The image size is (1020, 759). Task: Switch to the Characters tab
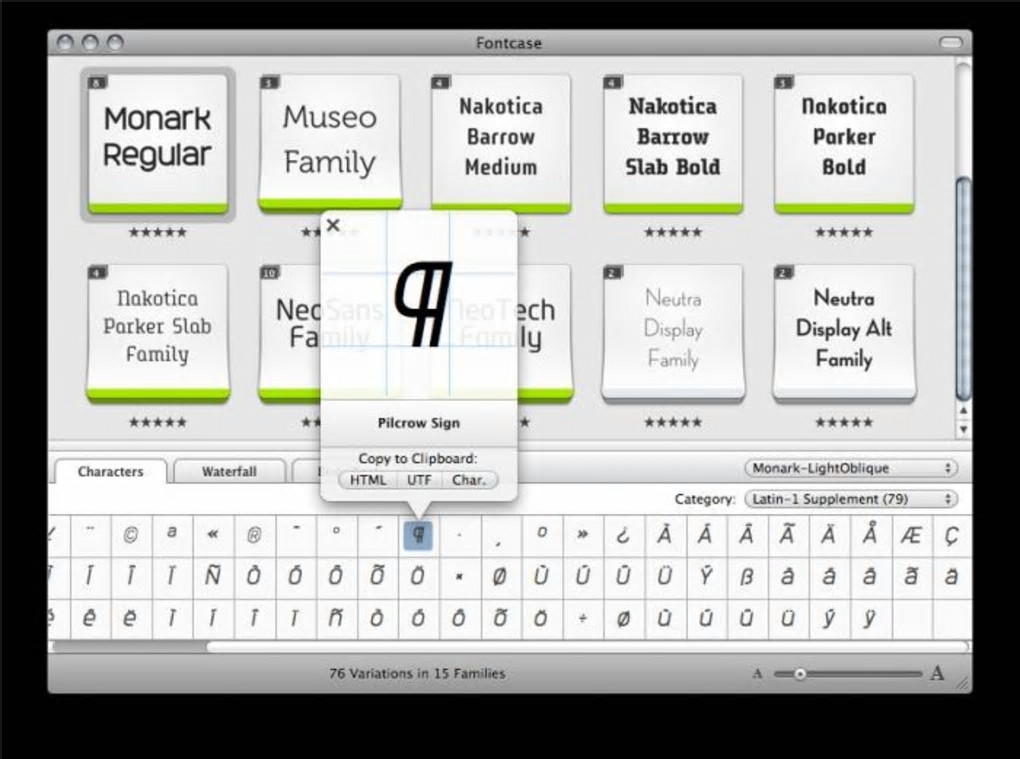[110, 472]
